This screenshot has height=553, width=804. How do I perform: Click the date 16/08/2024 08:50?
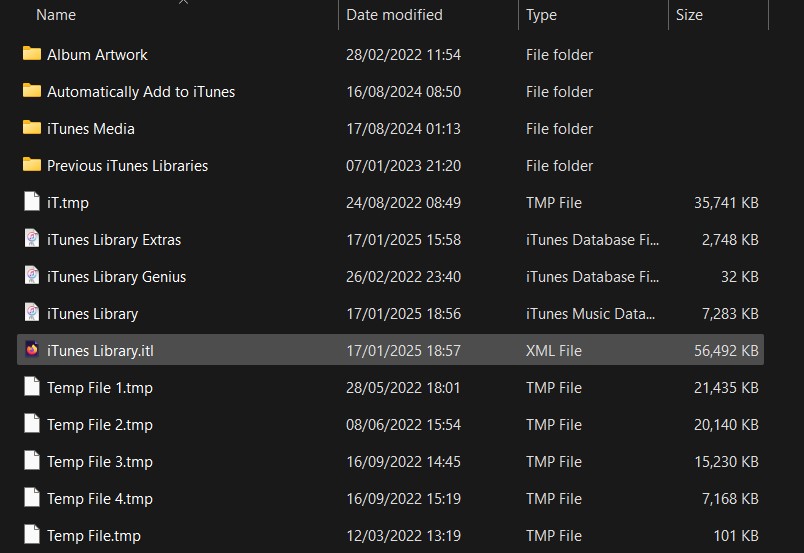pos(404,92)
